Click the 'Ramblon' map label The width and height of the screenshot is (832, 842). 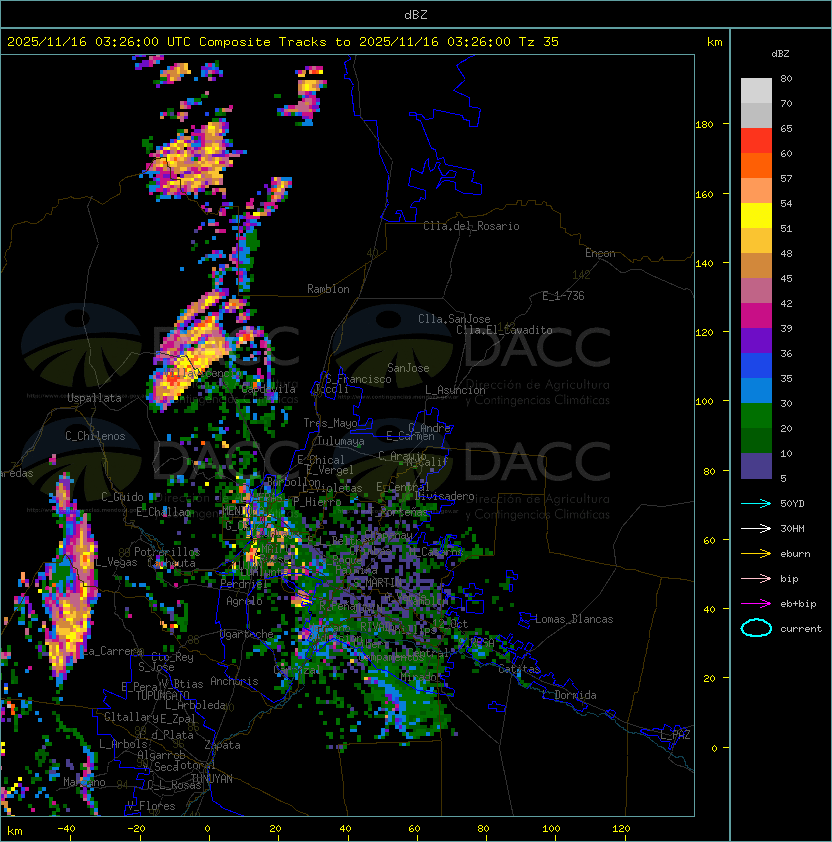click(x=328, y=289)
